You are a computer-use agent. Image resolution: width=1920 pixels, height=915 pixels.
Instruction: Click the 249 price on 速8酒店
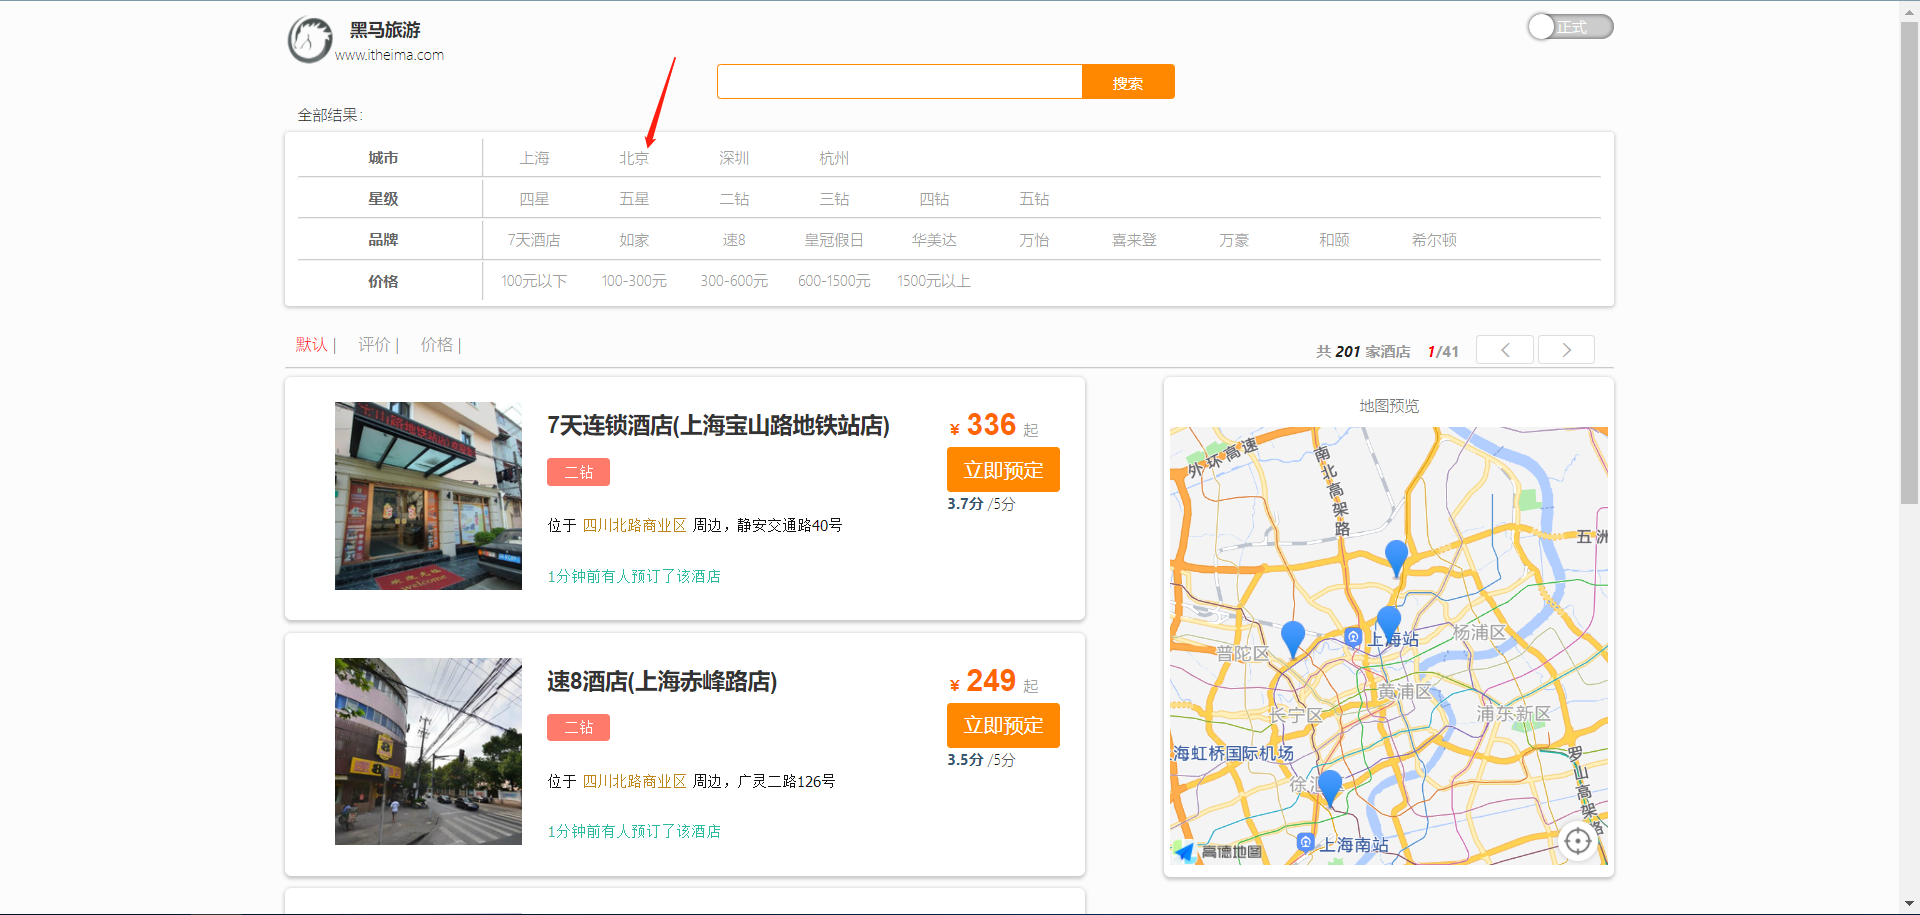(x=991, y=681)
